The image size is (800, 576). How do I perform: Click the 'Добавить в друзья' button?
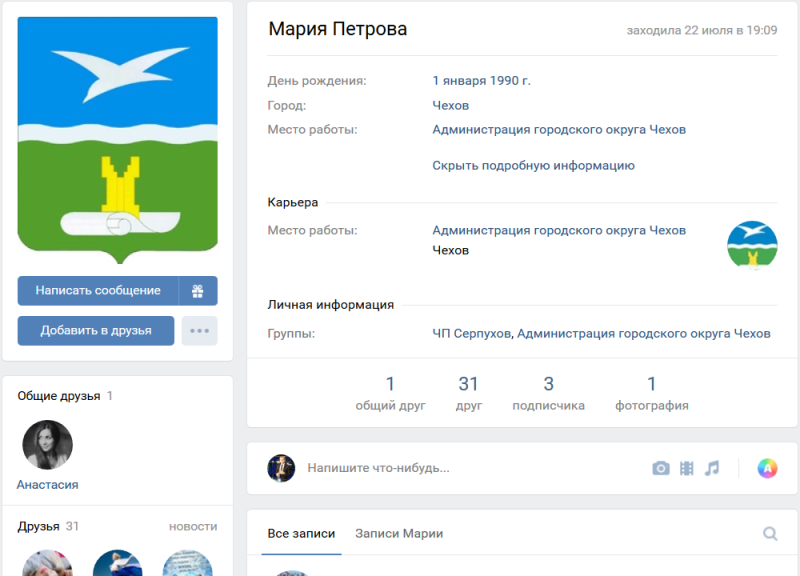coord(96,331)
